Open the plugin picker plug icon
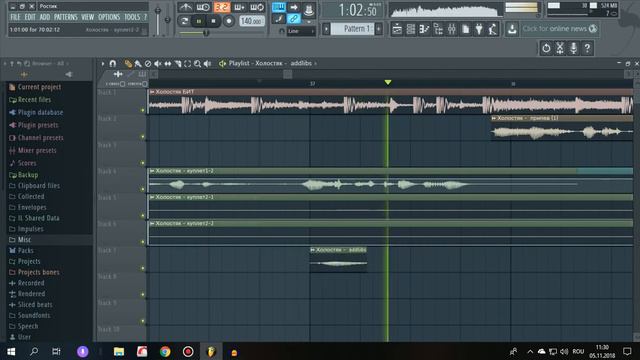 479,29
